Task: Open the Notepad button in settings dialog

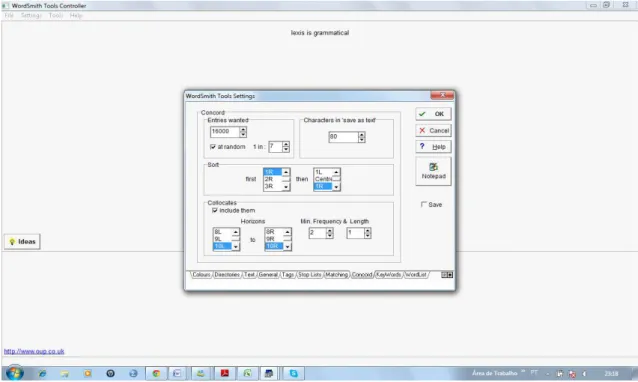Action: point(433,171)
